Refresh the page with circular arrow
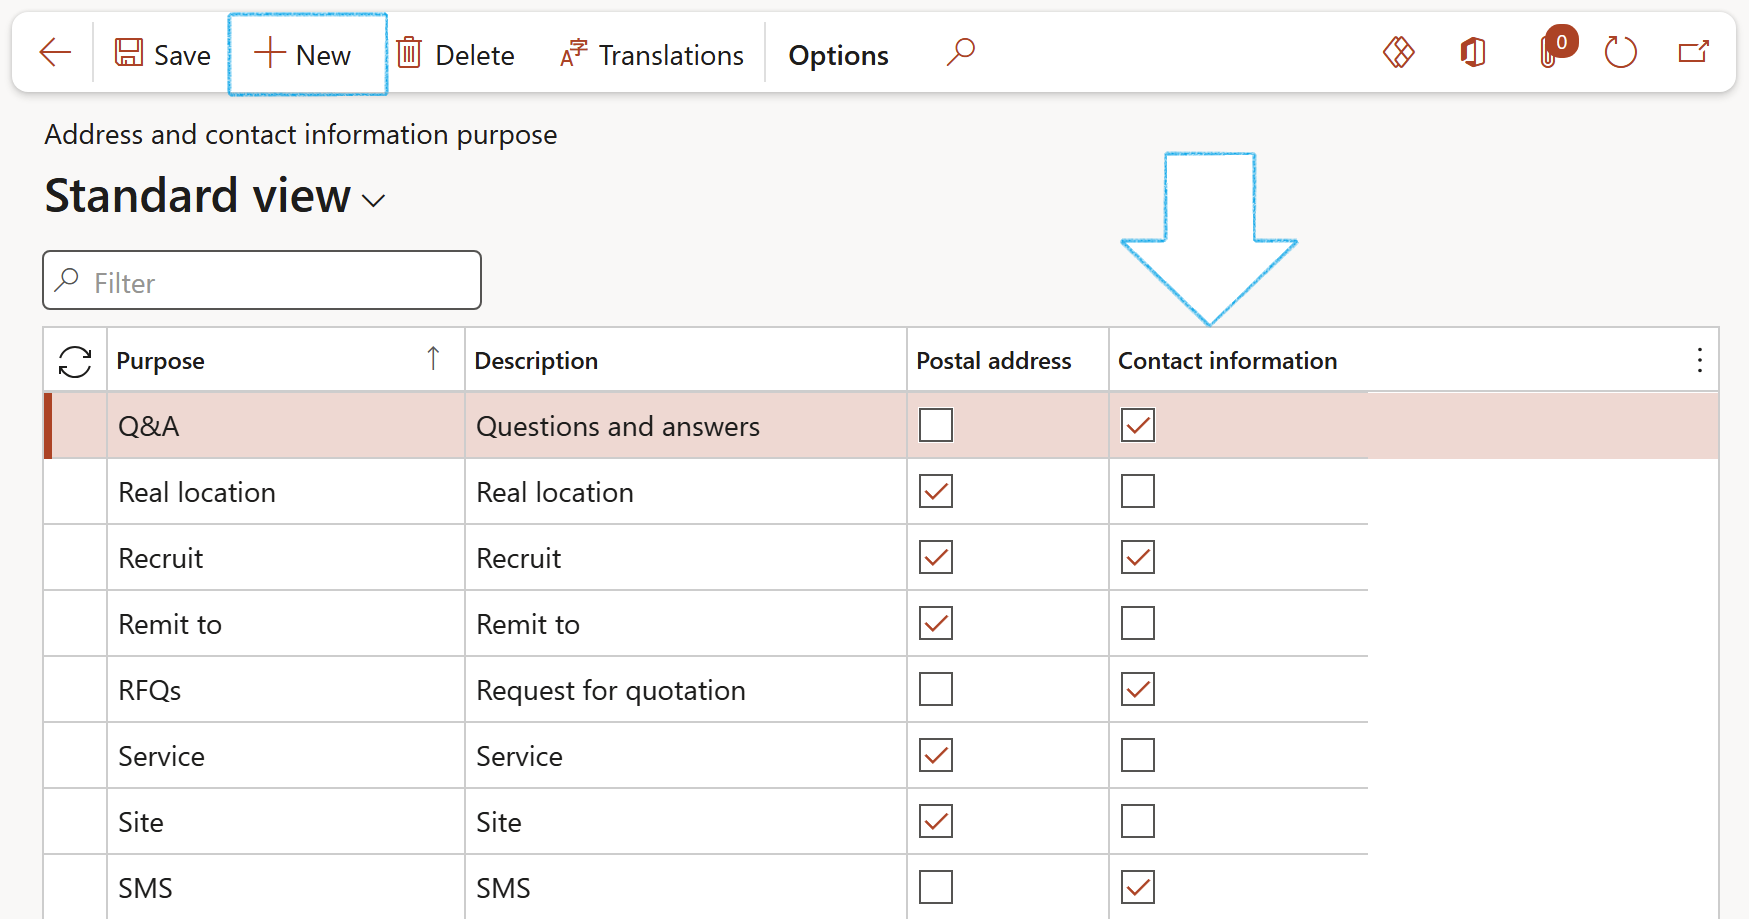Image resolution: width=1749 pixels, height=919 pixels. 1620,52
